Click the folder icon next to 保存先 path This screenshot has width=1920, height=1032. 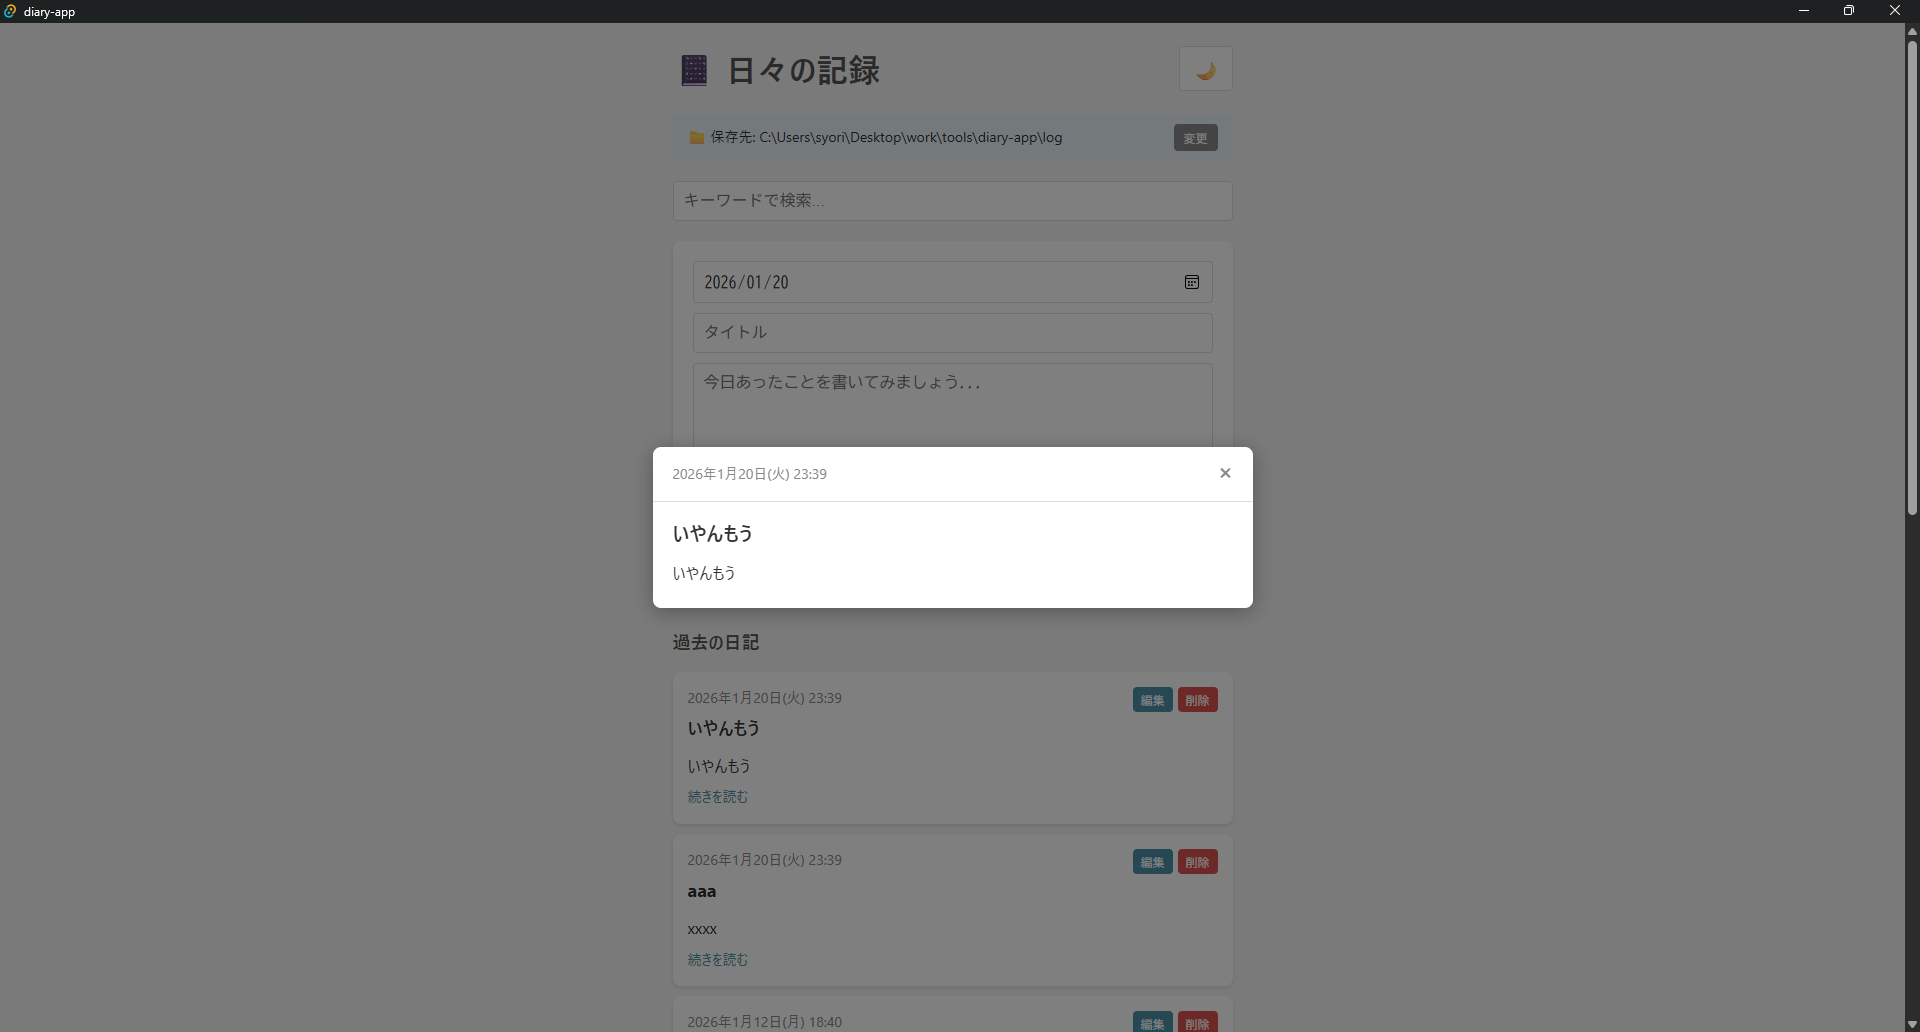696,138
